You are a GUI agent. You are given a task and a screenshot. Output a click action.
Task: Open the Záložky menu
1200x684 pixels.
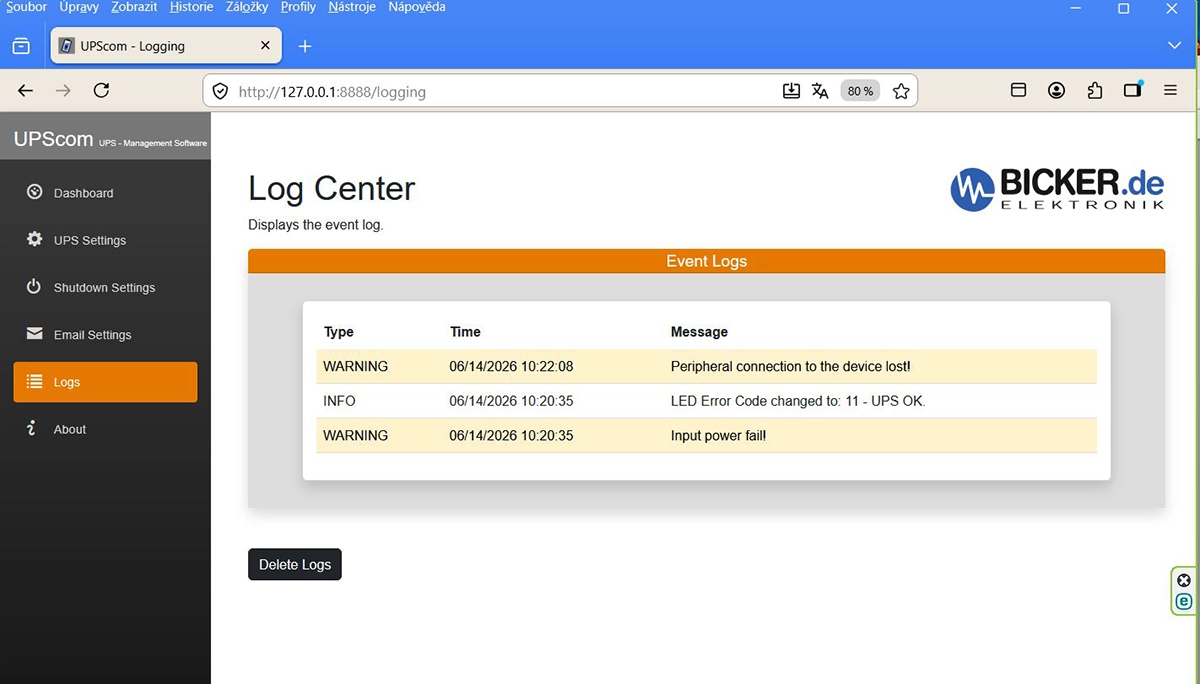pyautogui.click(x=247, y=7)
